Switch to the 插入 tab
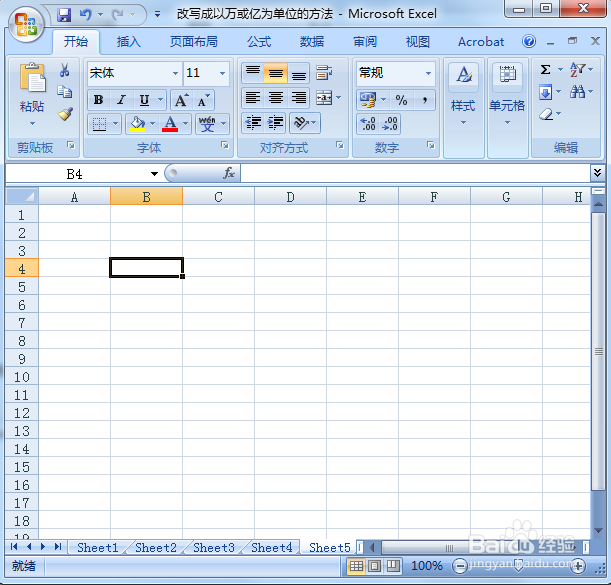Viewport: 611px width, 585px height. 129,42
